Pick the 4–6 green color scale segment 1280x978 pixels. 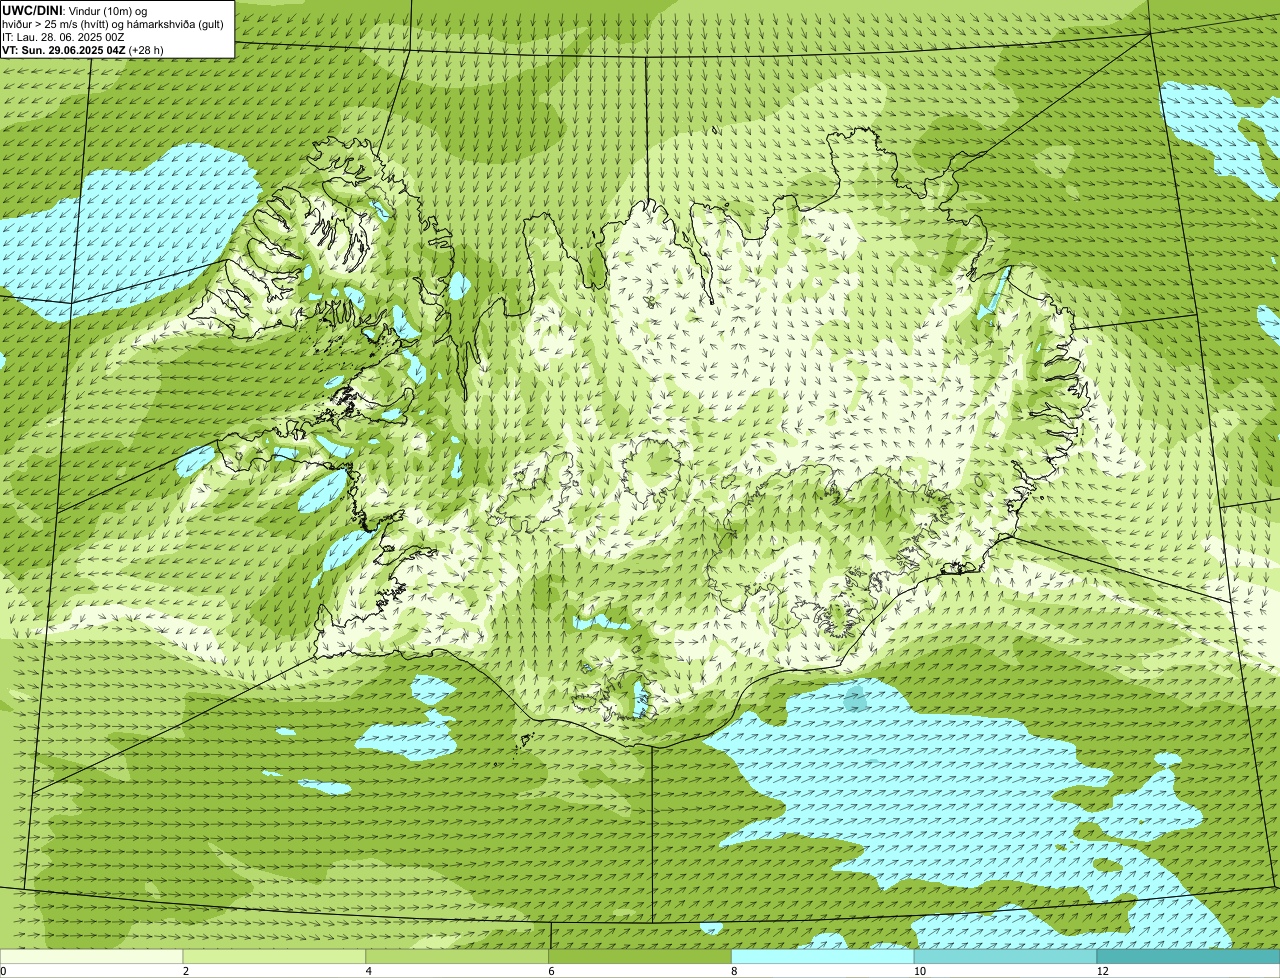[x=457, y=956]
